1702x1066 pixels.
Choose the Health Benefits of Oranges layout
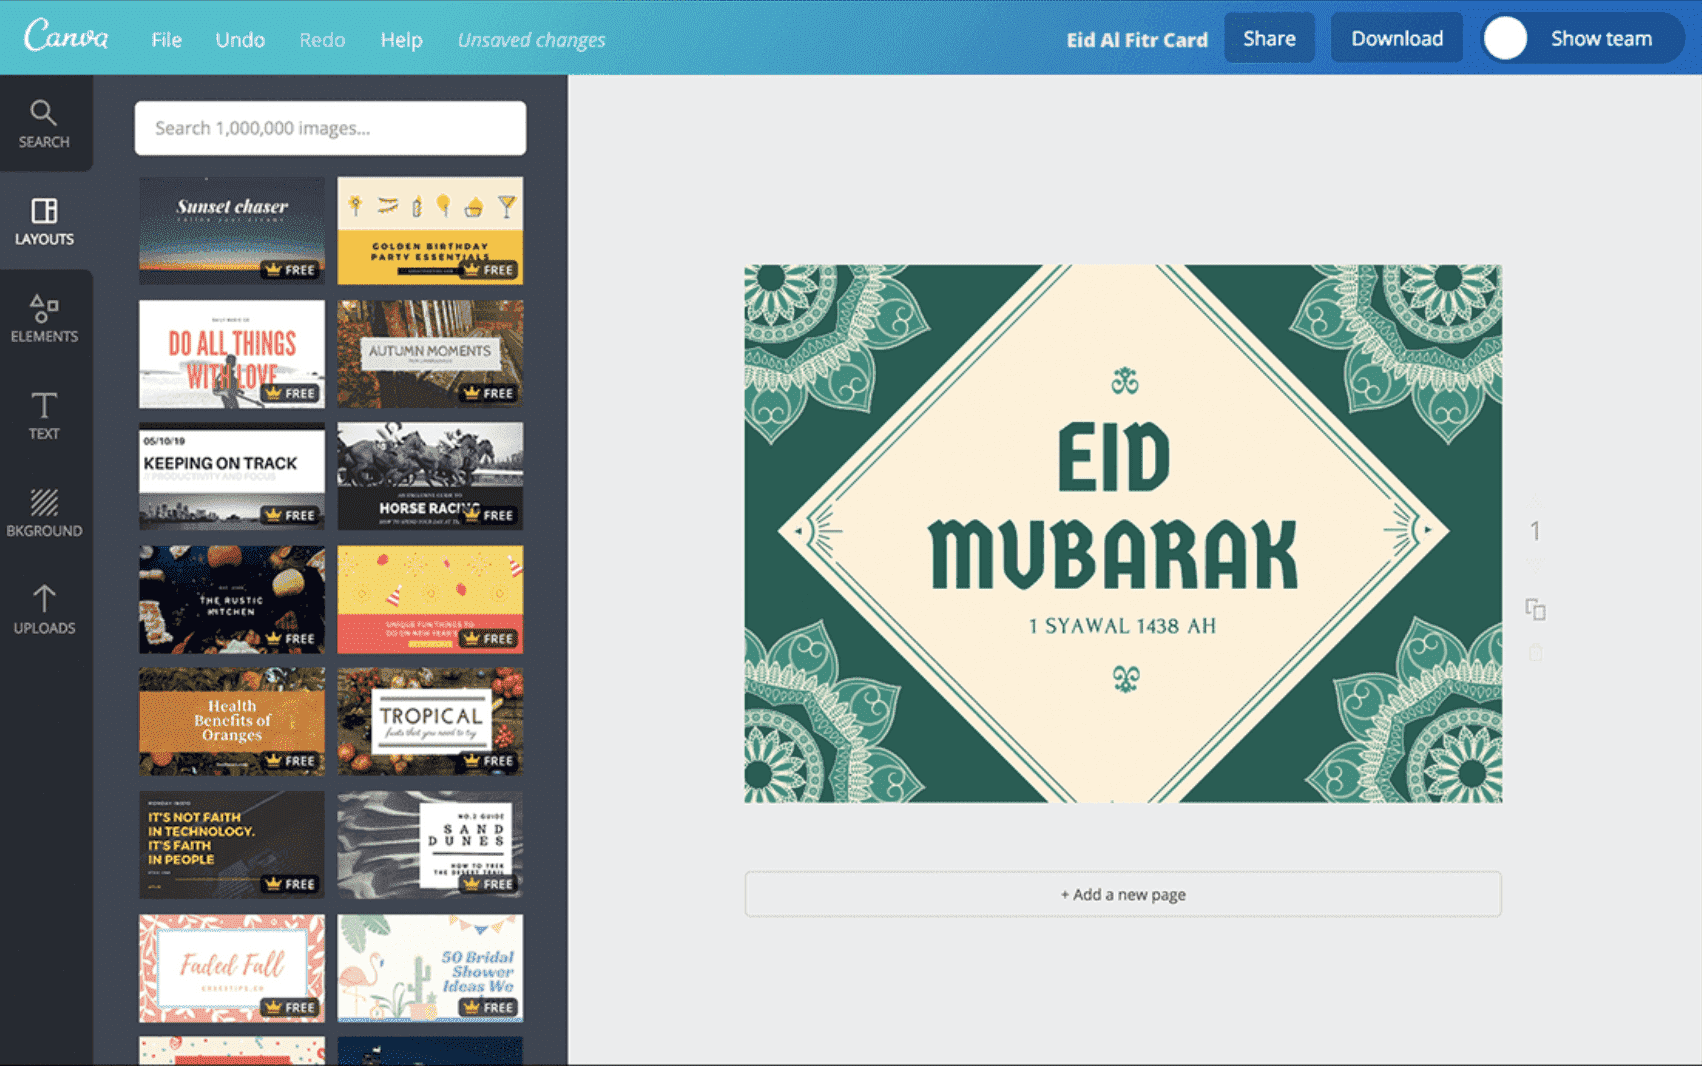[232, 722]
